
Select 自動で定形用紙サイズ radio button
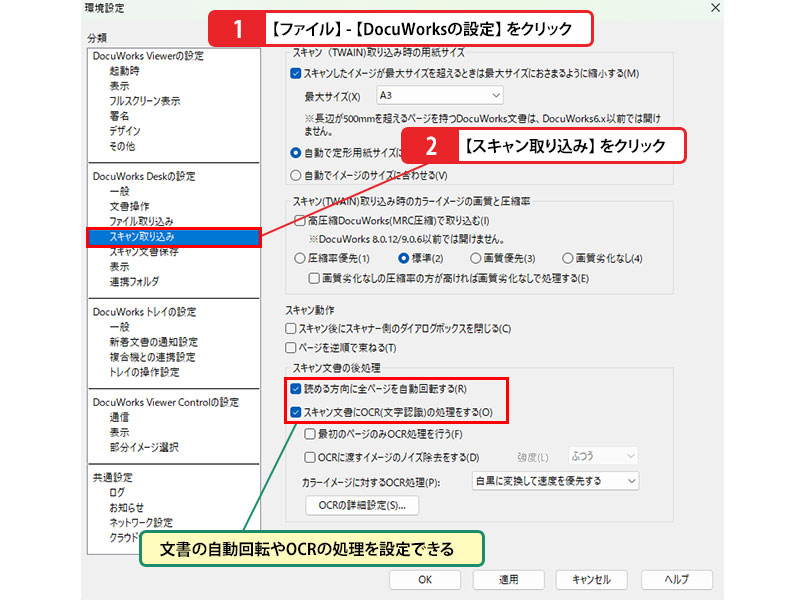click(x=295, y=153)
